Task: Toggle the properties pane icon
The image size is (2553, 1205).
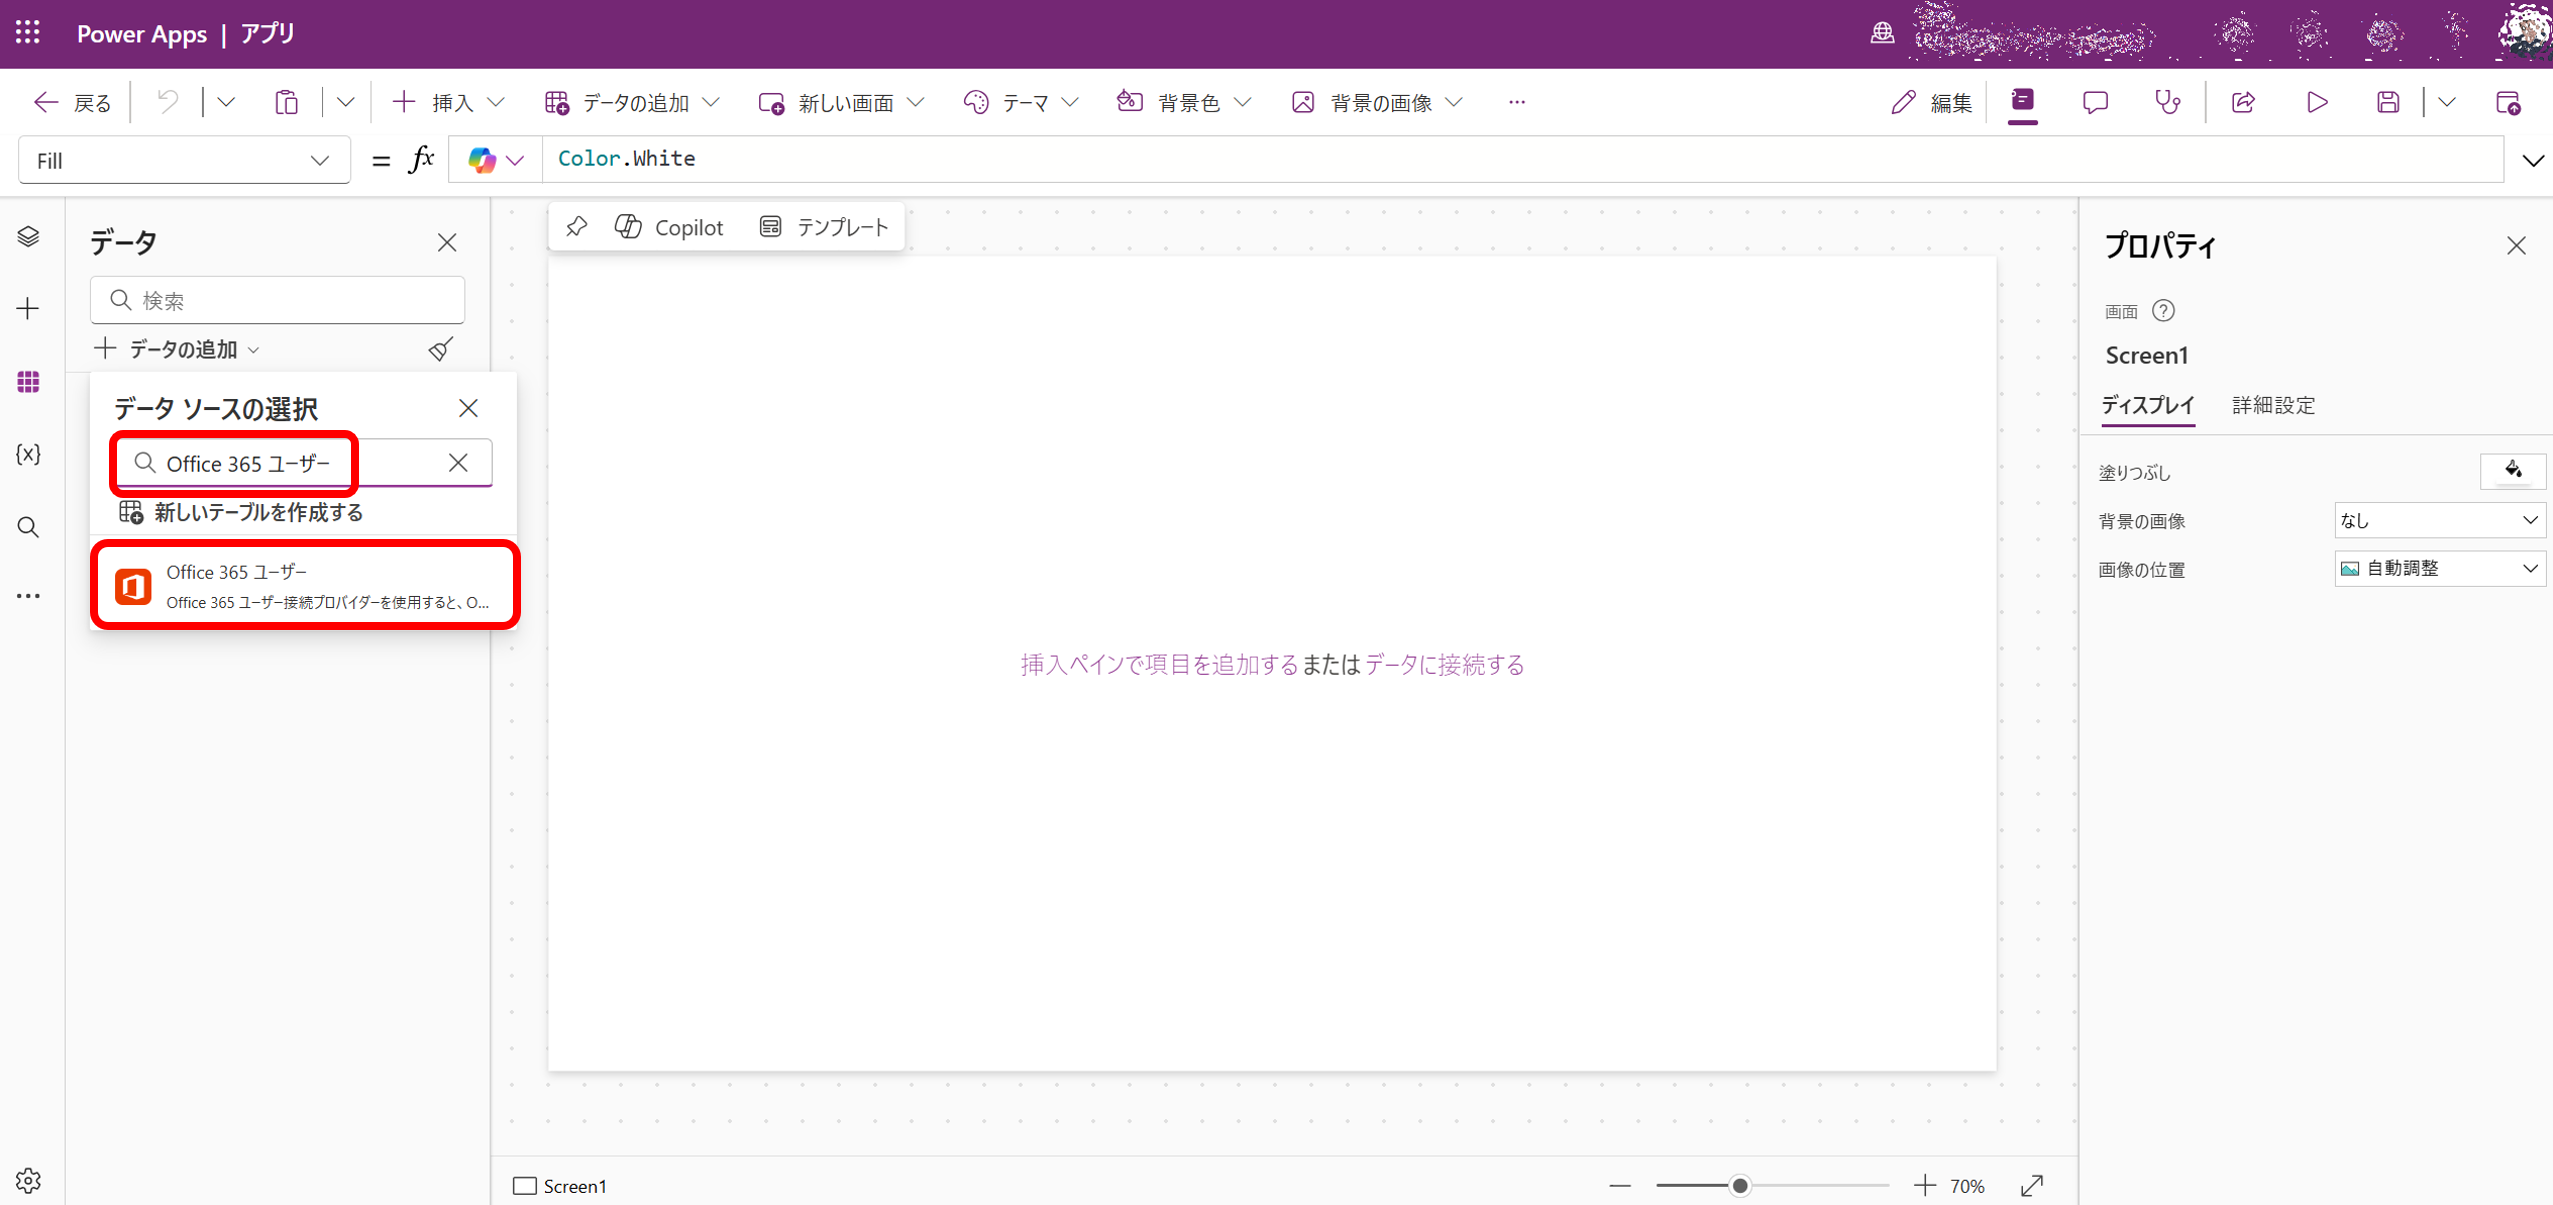Action: pyautogui.click(x=2023, y=101)
